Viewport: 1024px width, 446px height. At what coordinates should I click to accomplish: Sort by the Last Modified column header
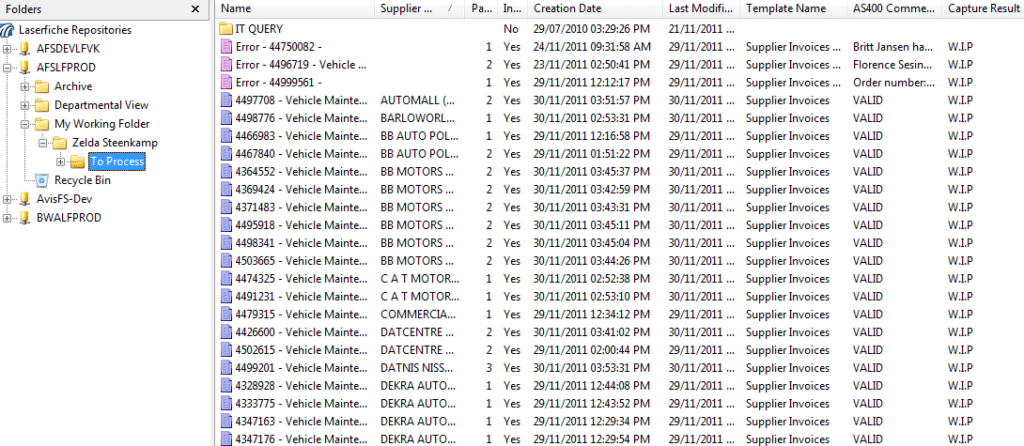point(703,9)
